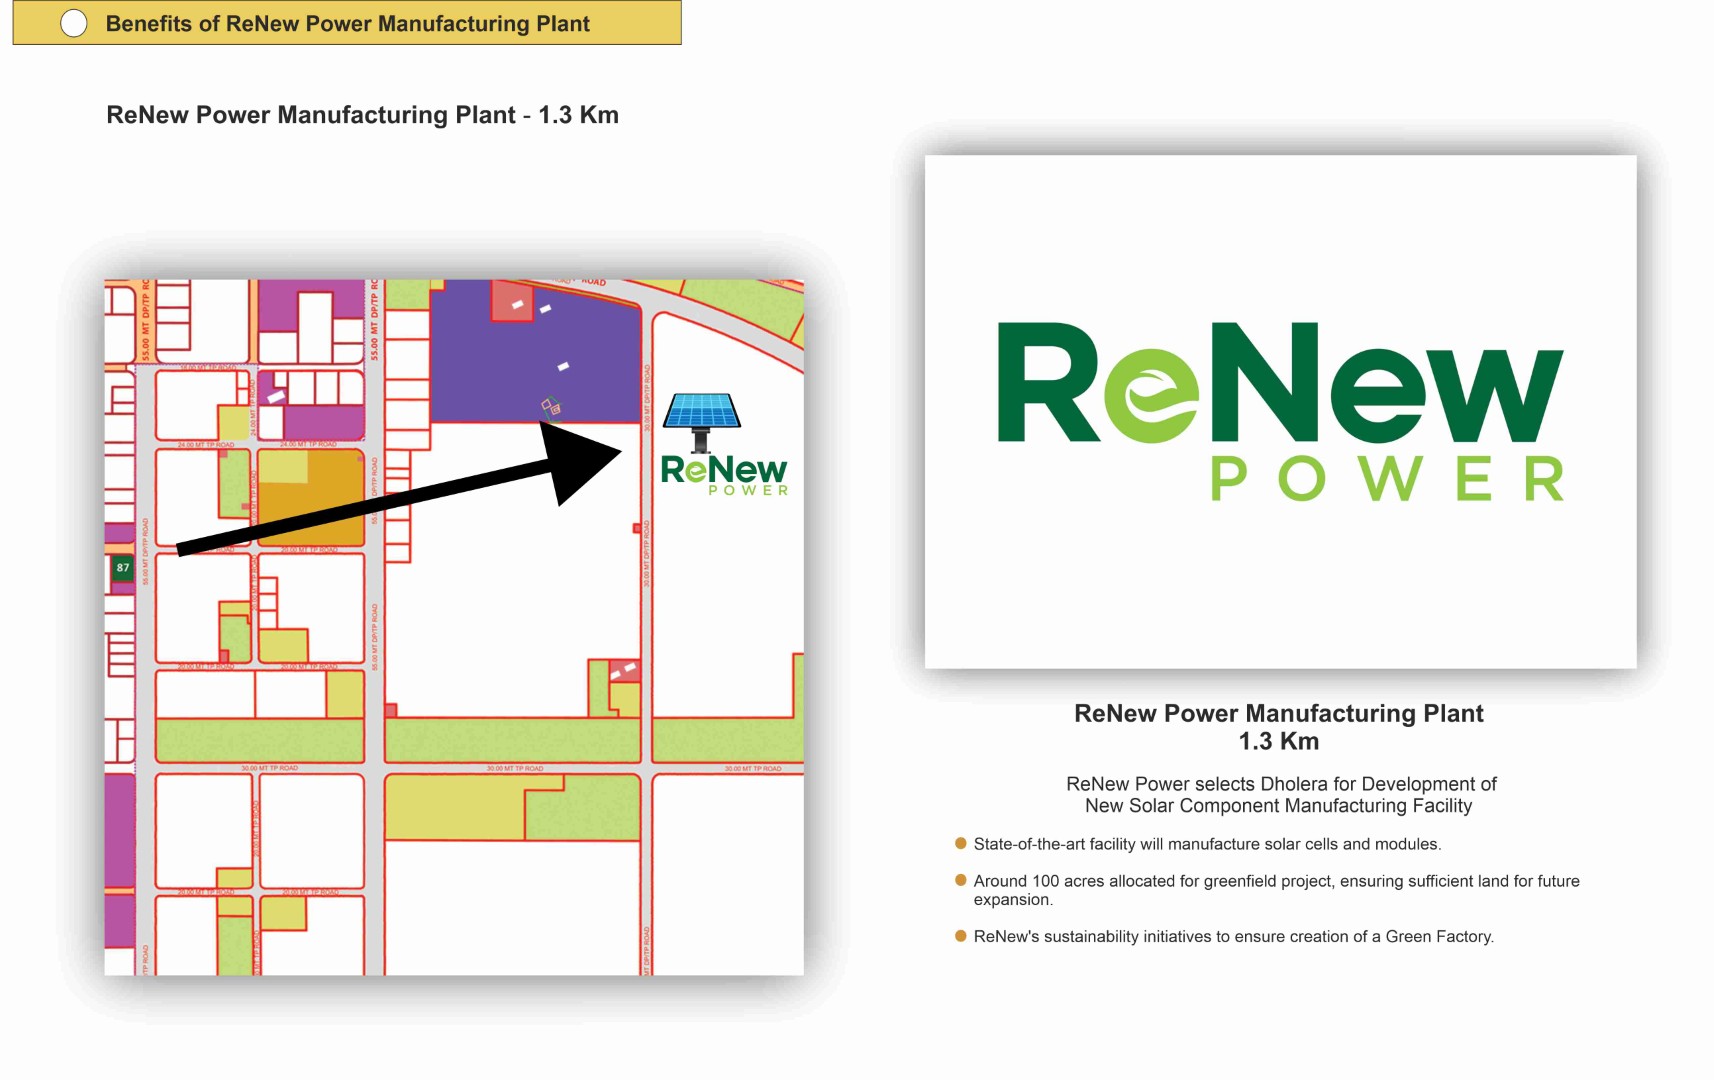Screen dimensions: 1714x1080
Task: Click the Green Factory sustainability text
Action: [x=1233, y=937]
